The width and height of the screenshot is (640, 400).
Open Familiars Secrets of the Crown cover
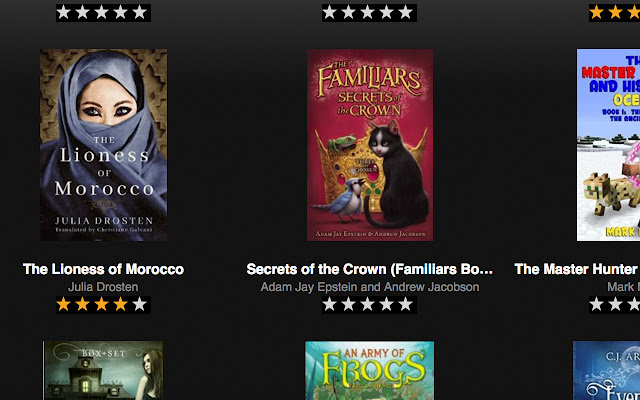370,145
